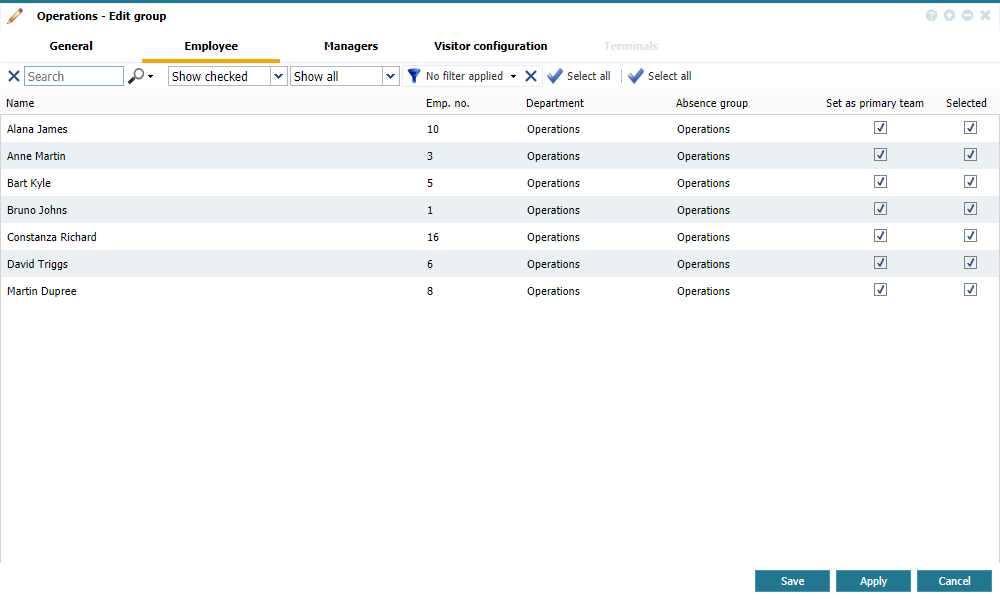This screenshot has width=1000, height=600.
Task: Open the Visitor configuration tab
Action: tap(490, 46)
